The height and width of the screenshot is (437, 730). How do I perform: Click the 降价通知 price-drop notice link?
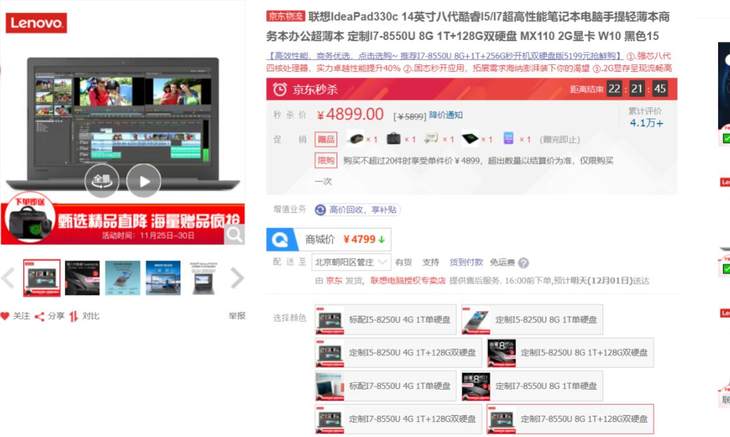pyautogui.click(x=446, y=115)
